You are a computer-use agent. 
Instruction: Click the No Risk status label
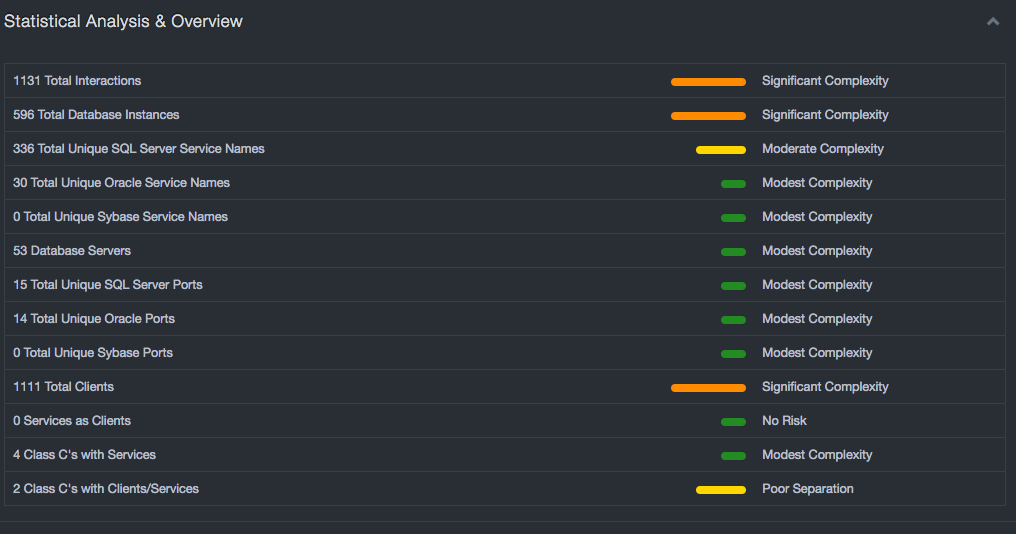point(784,421)
